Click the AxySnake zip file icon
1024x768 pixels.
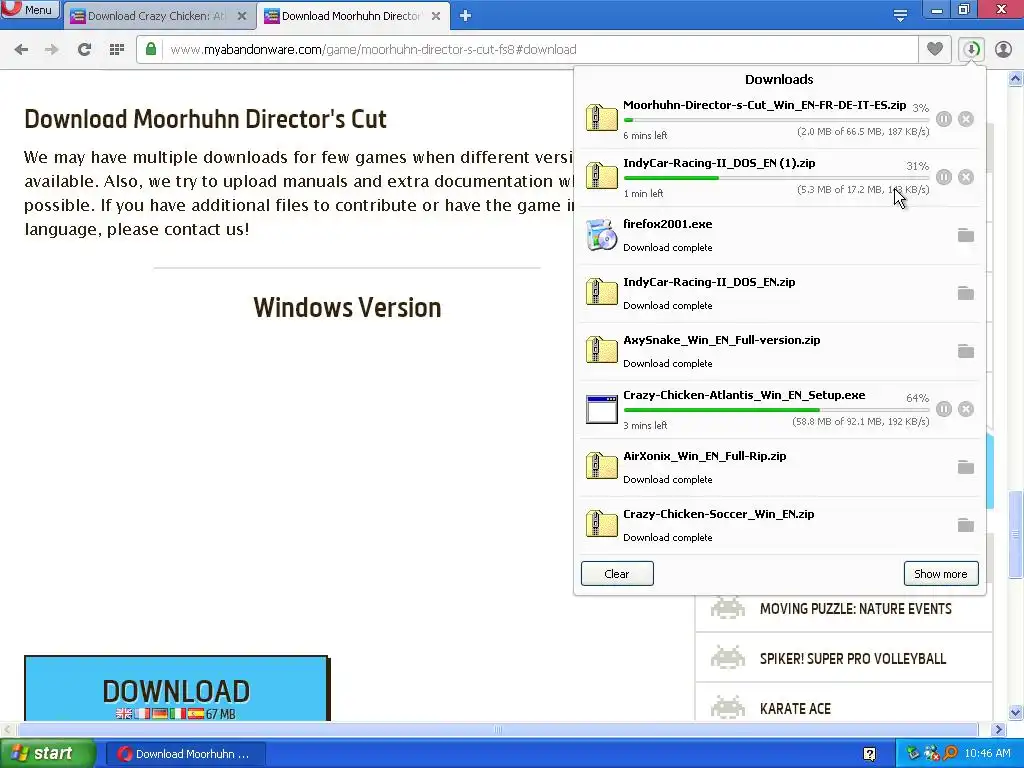[x=601, y=350]
